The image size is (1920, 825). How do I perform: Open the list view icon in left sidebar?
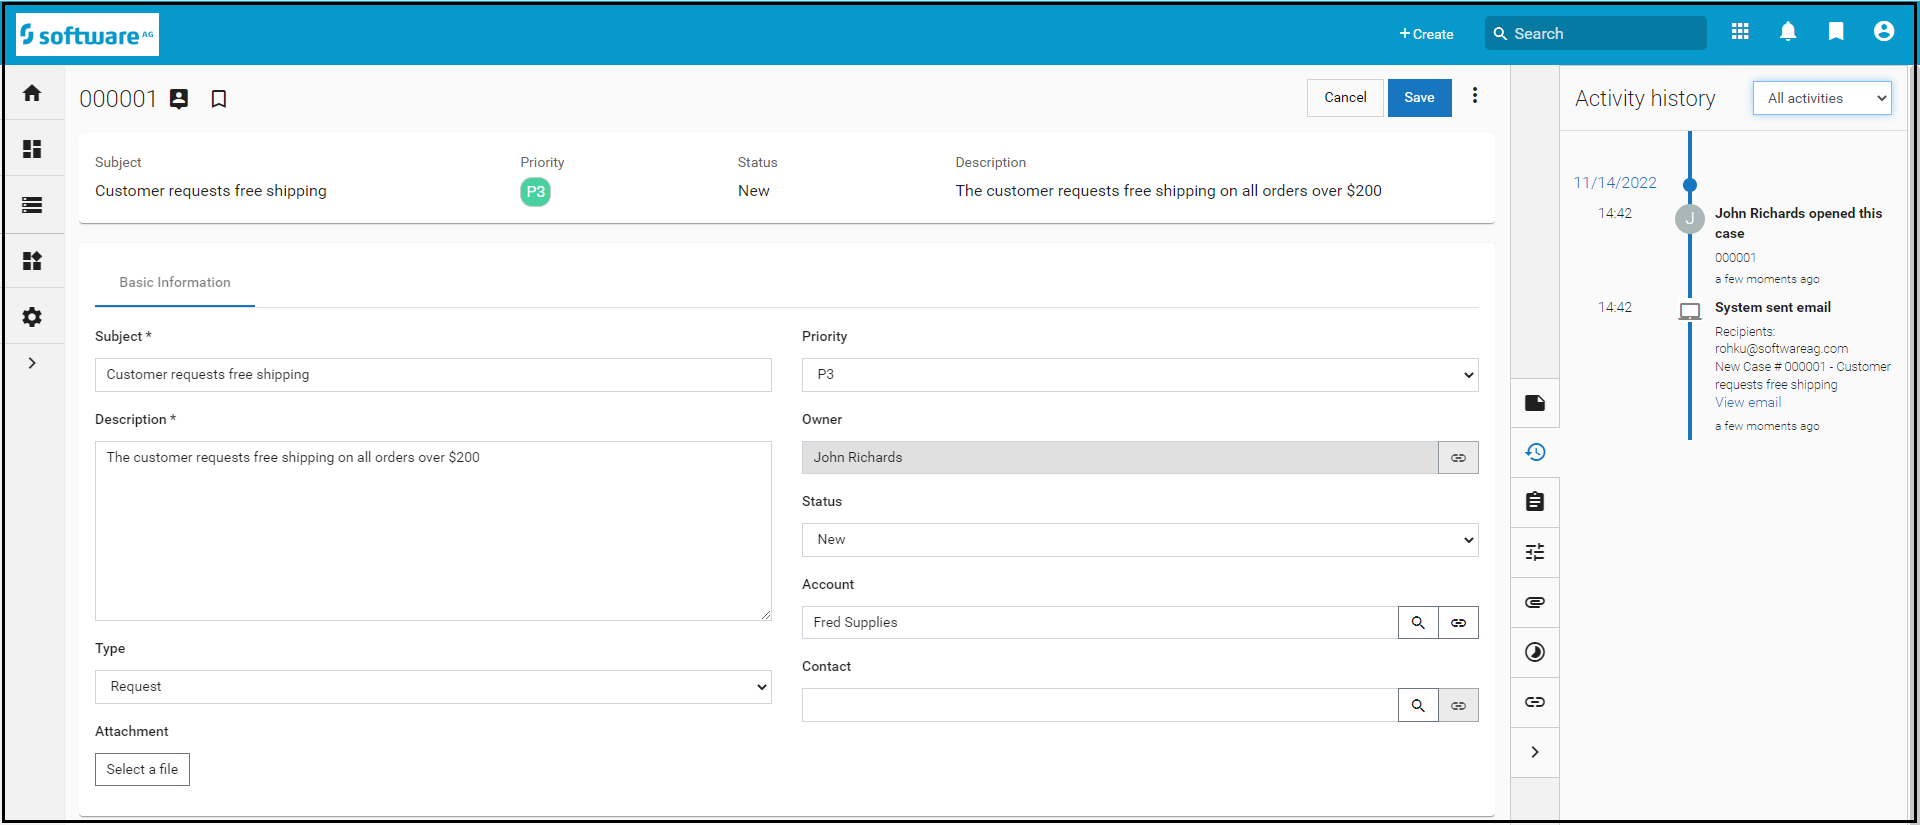(x=32, y=205)
